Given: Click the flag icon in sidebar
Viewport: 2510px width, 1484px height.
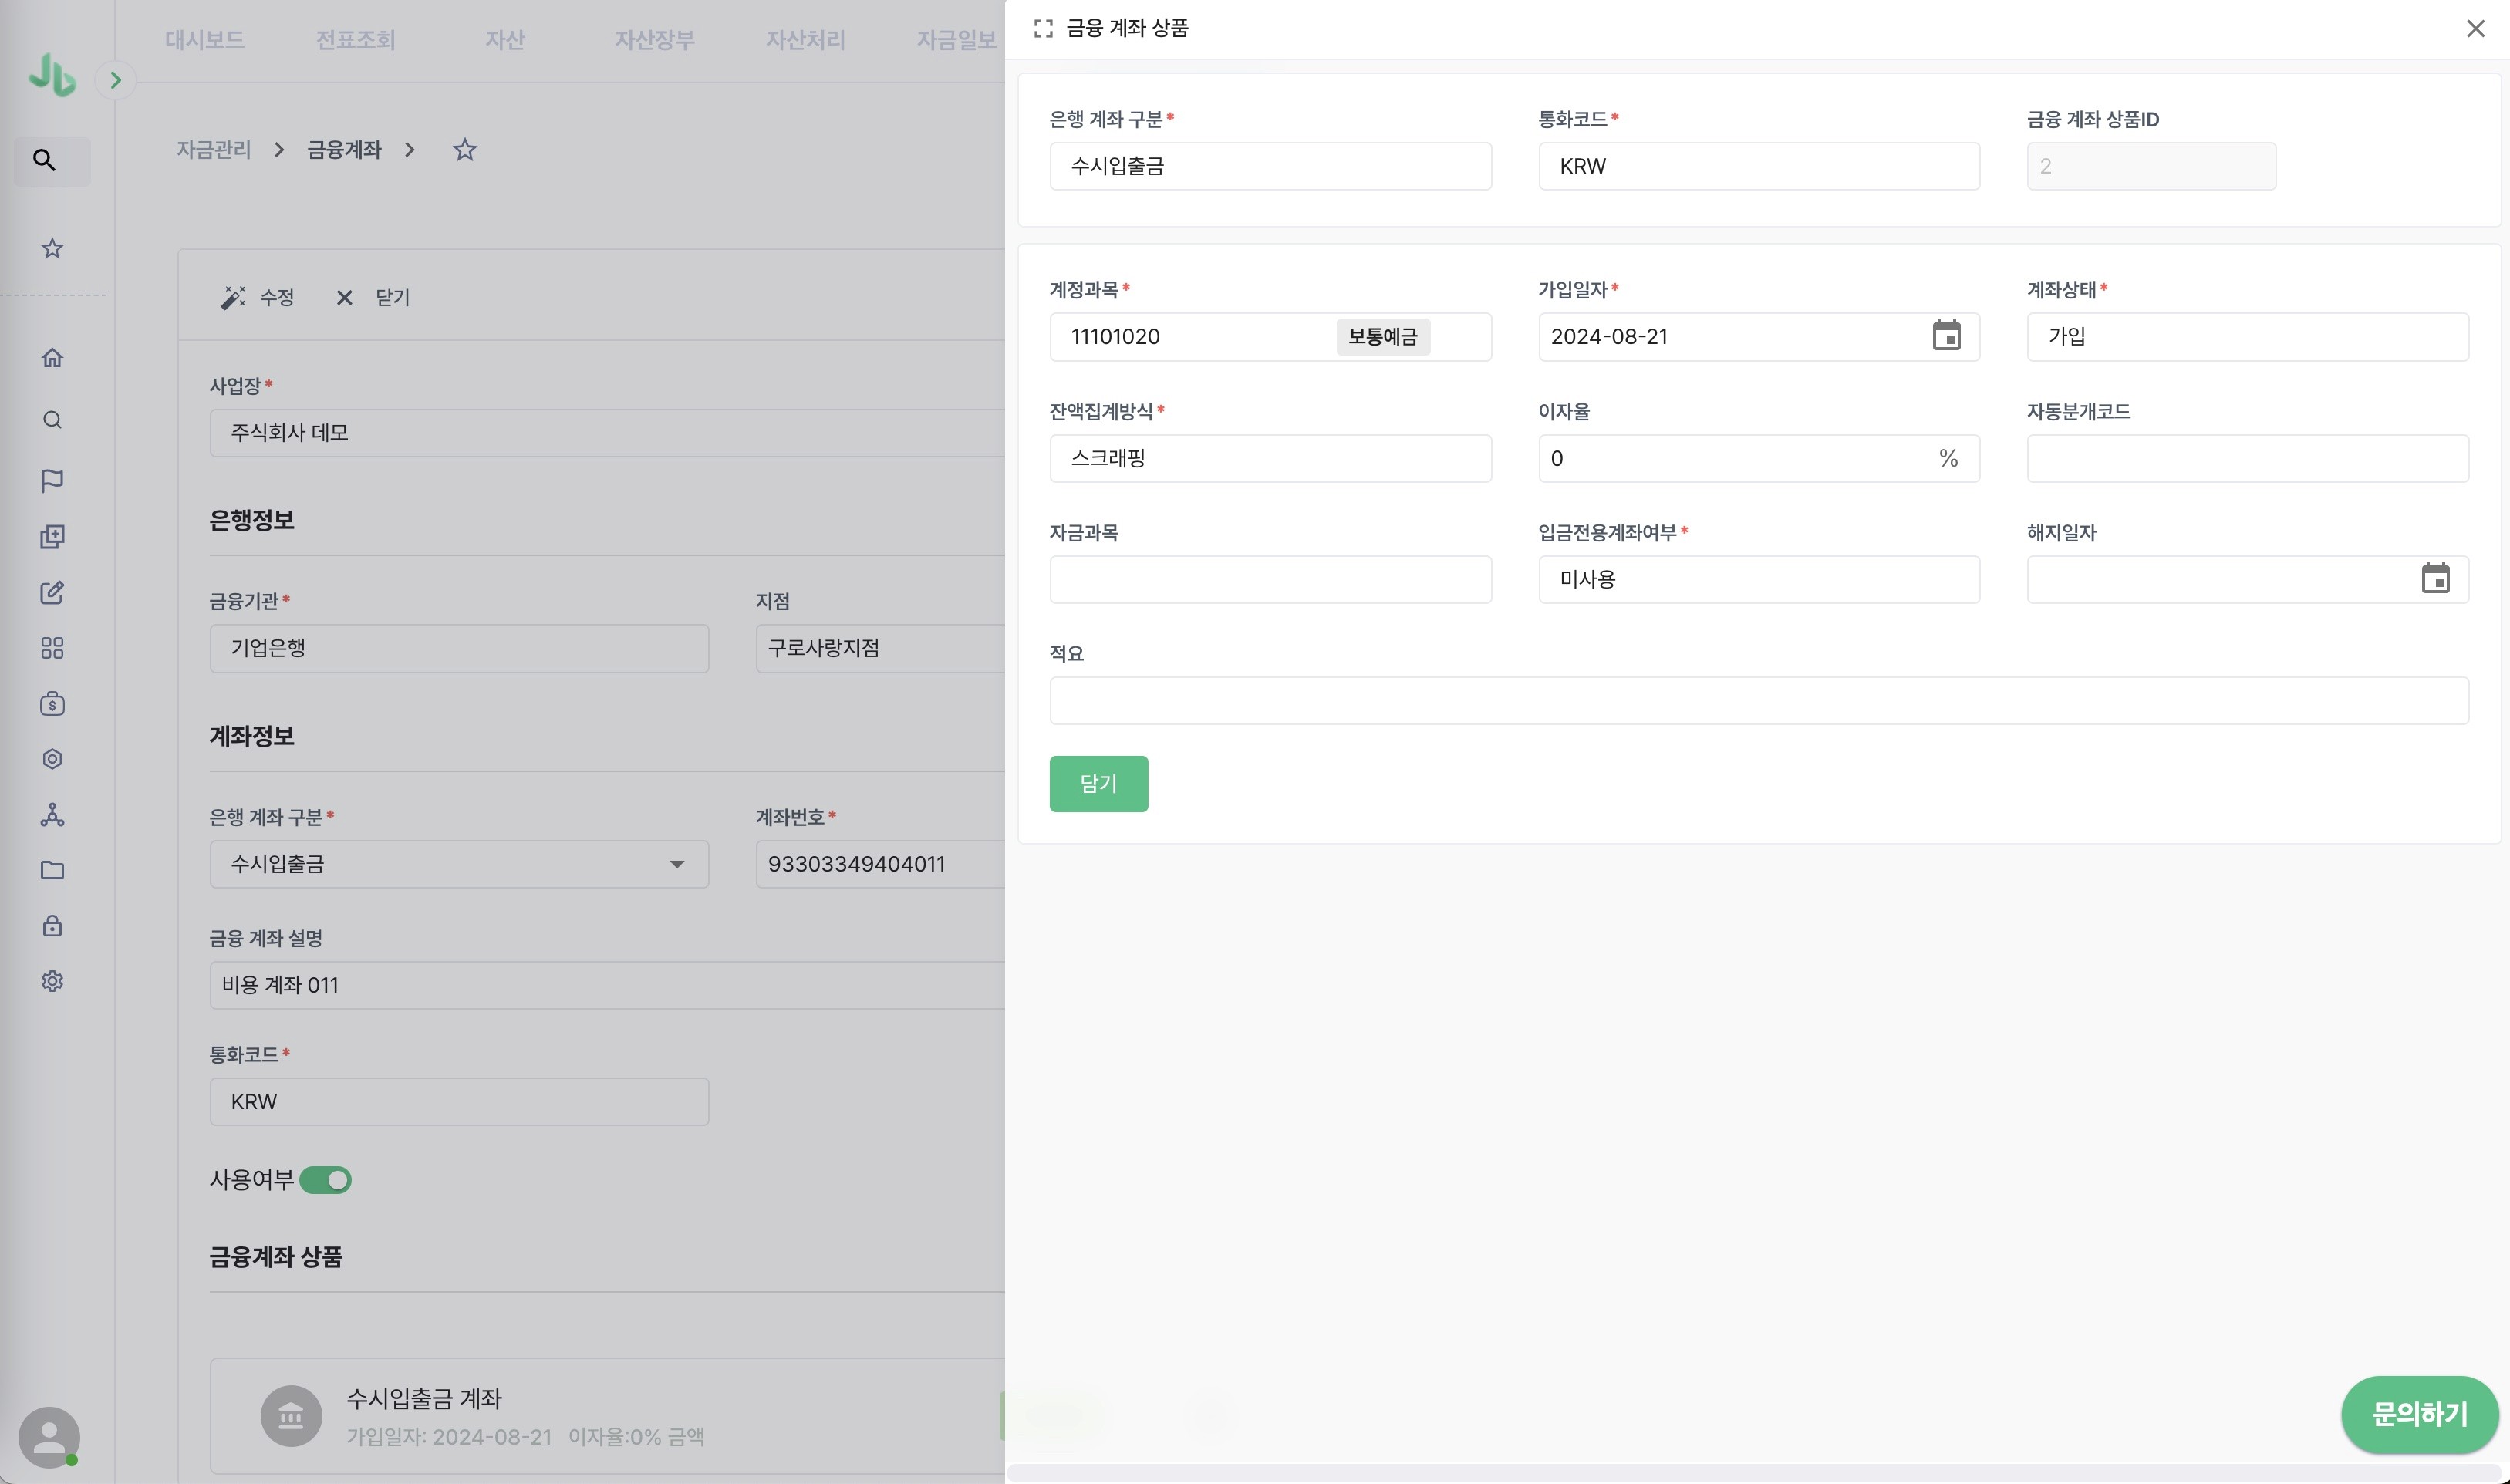Looking at the screenshot, I should pos(52,481).
